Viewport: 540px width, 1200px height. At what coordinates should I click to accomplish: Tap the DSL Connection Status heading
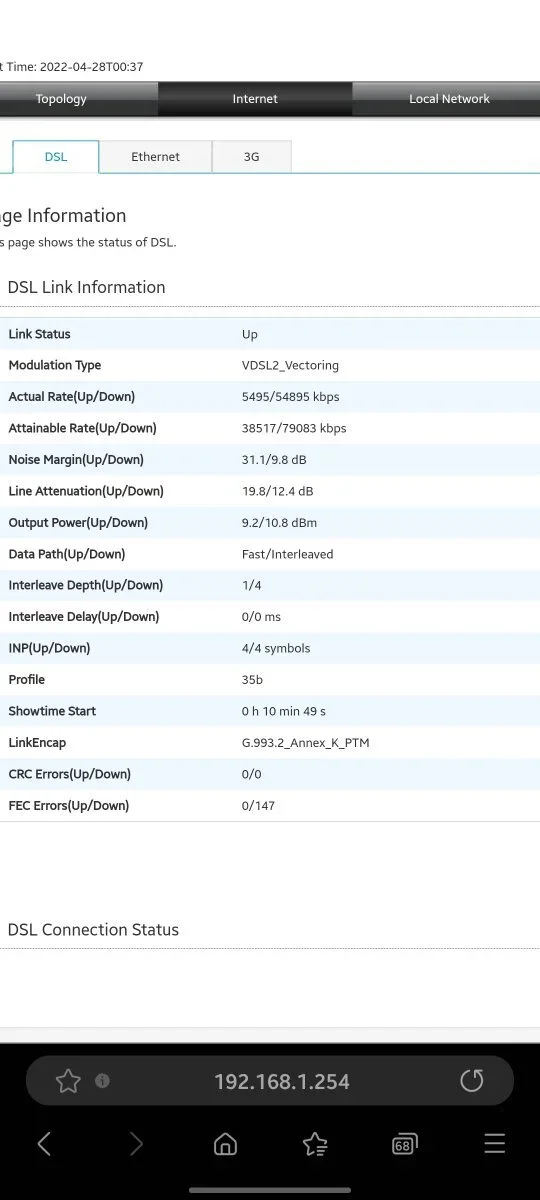point(93,930)
